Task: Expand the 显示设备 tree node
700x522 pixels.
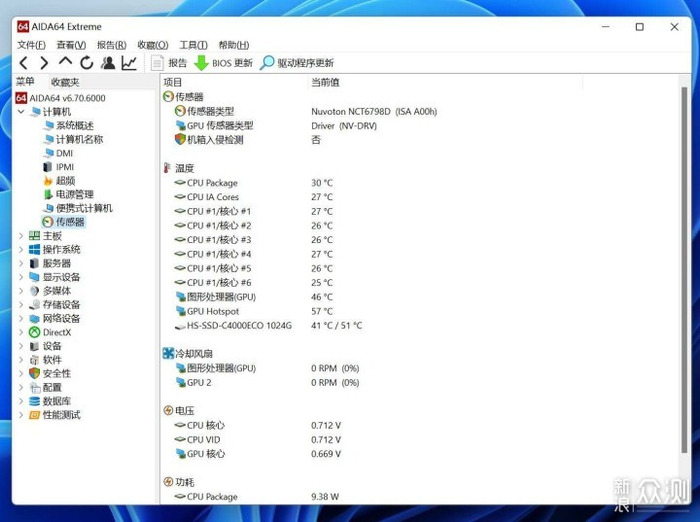Action: (x=21, y=277)
